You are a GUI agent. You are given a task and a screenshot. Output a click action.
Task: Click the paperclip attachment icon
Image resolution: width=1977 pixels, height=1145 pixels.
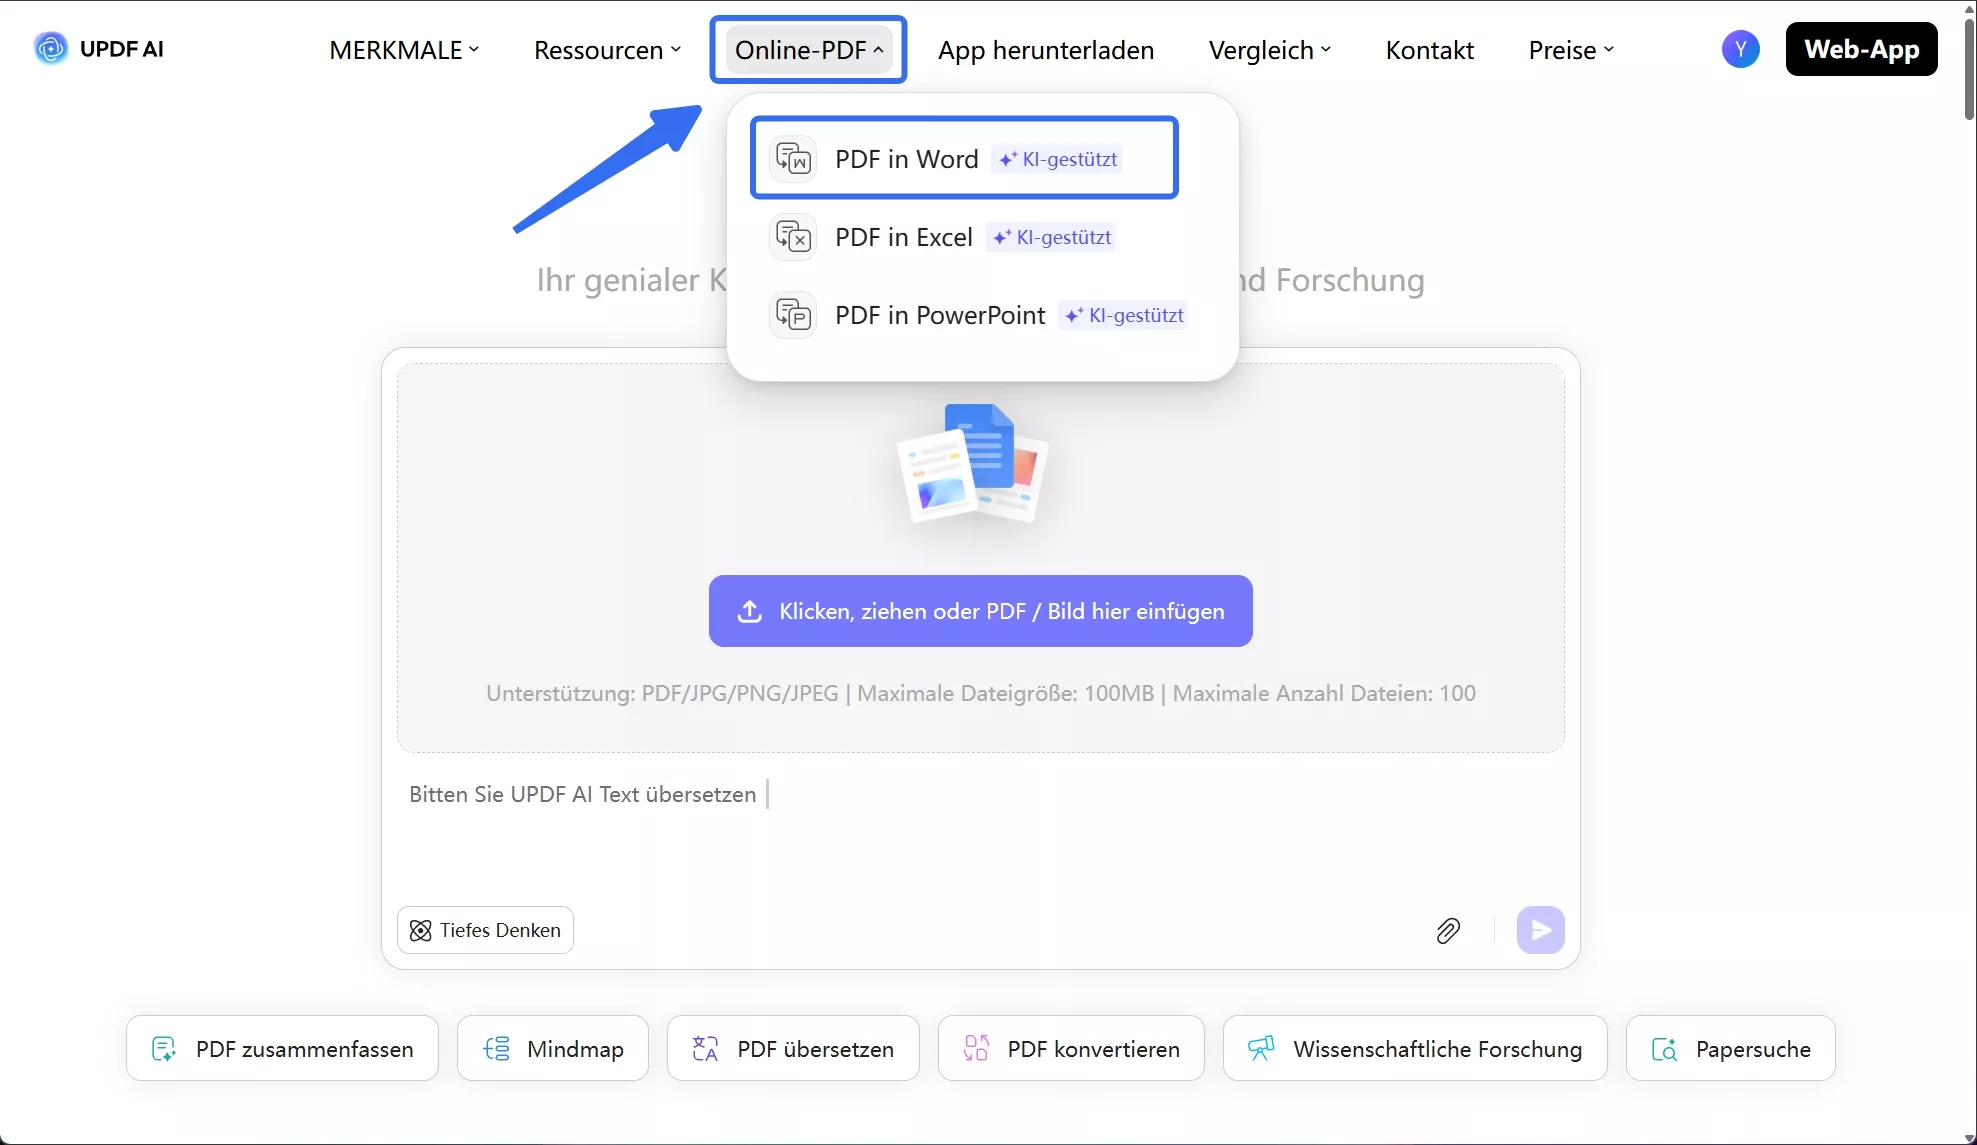pyautogui.click(x=1447, y=930)
